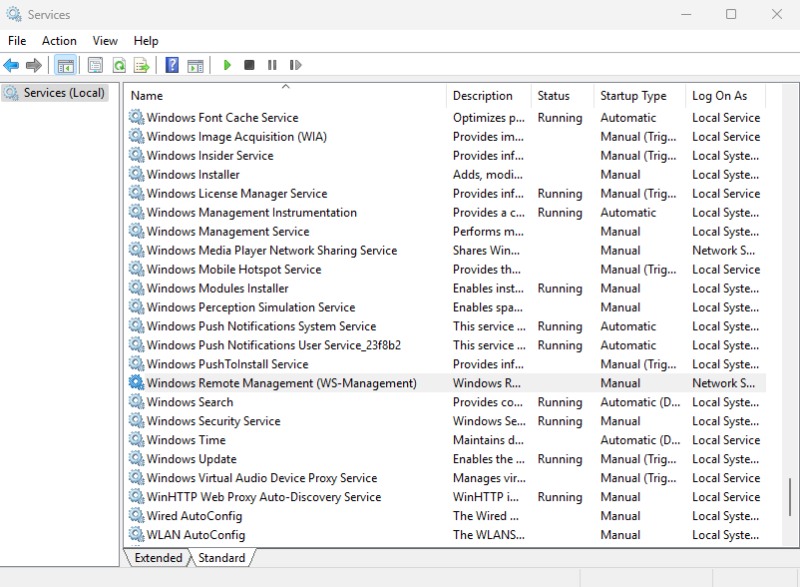Toggle the console tree visibility
Image resolution: width=800 pixels, height=587 pixels.
coord(65,65)
